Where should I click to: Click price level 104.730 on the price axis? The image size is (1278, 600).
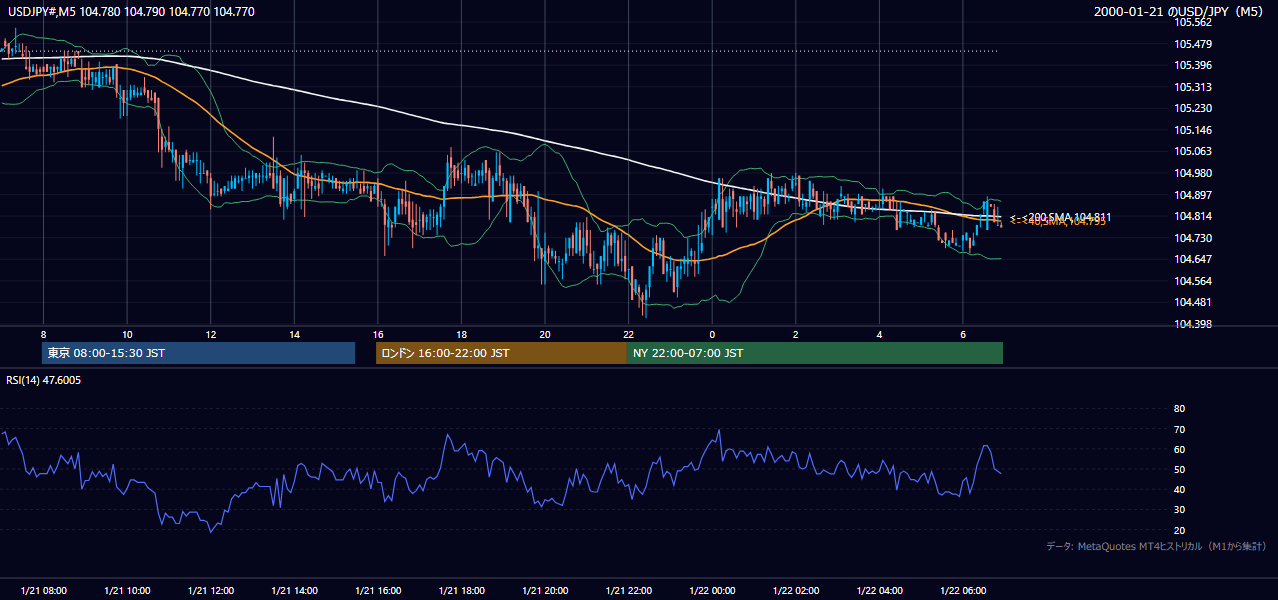coord(1192,238)
